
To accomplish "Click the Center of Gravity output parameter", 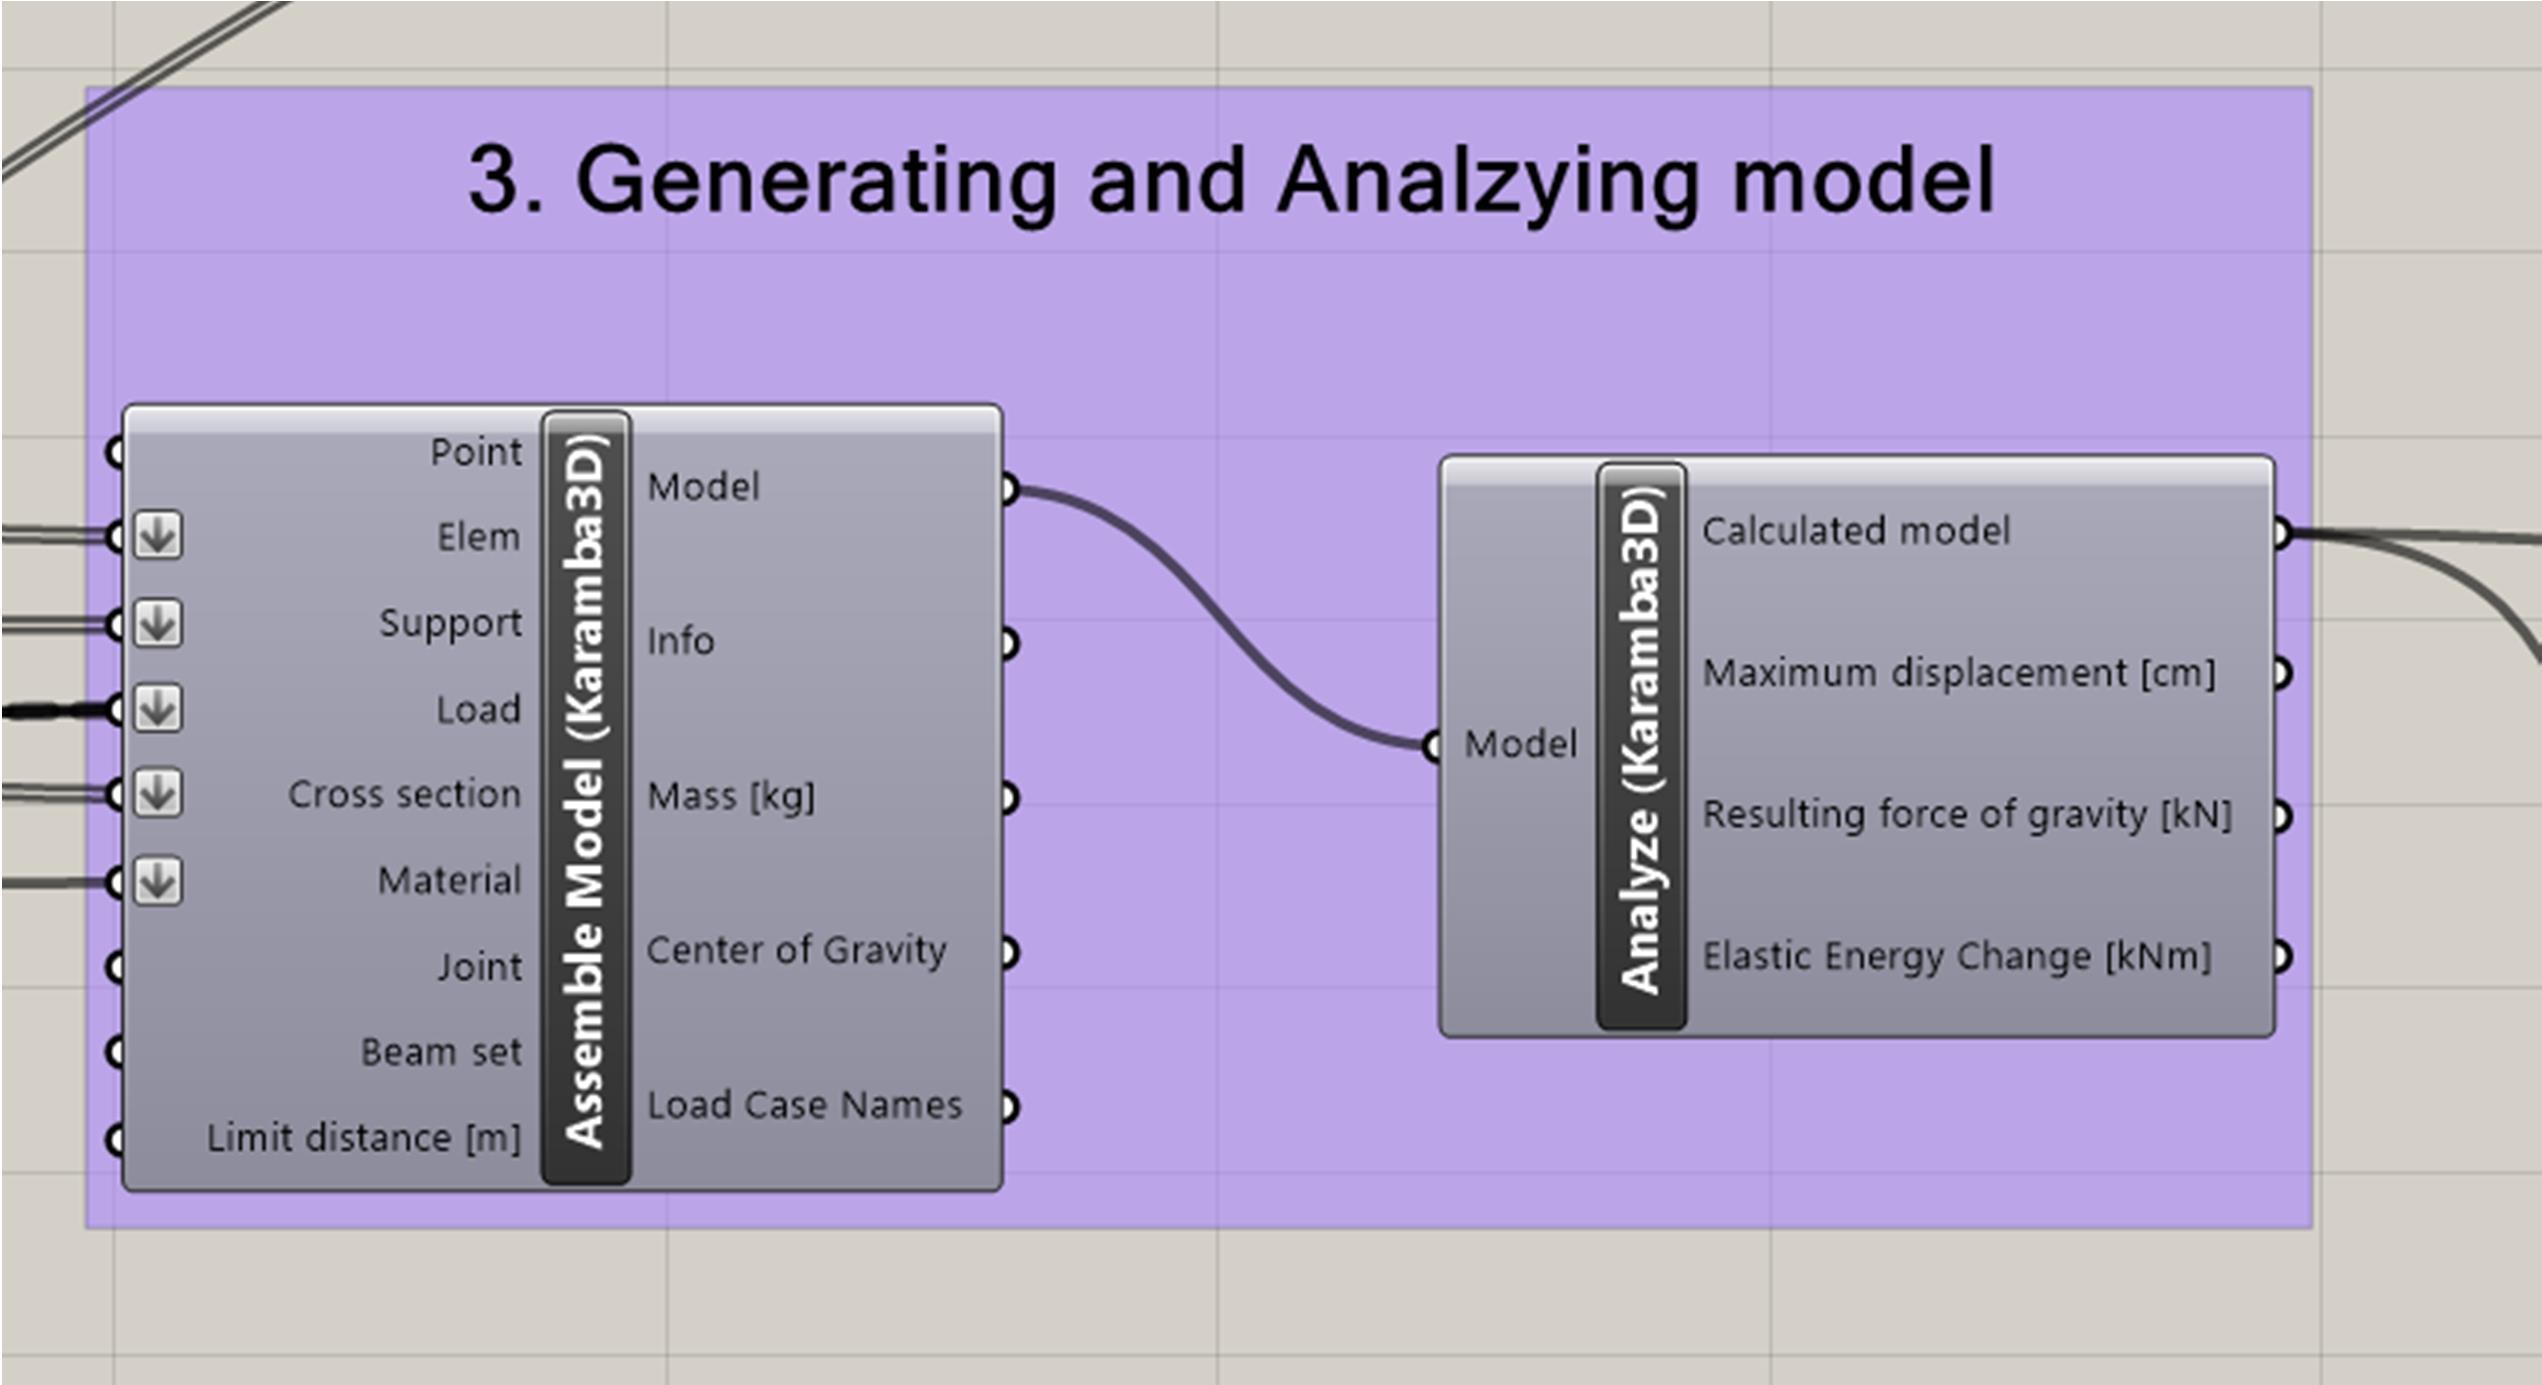I will [795, 950].
